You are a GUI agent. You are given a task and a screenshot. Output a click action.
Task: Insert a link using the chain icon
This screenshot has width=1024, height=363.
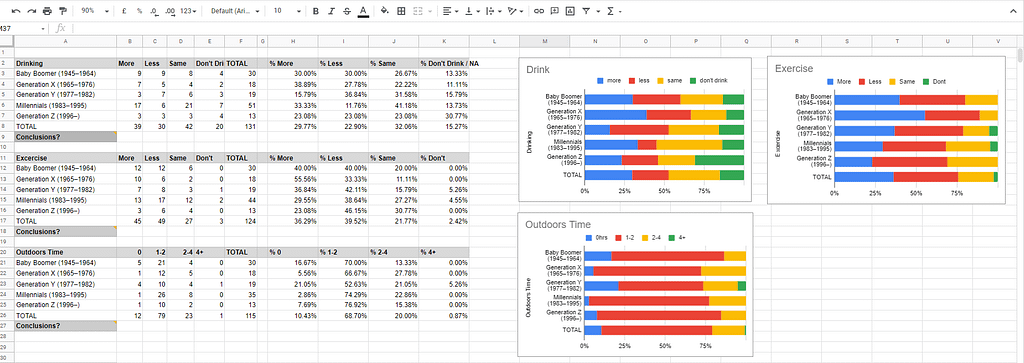click(538, 11)
